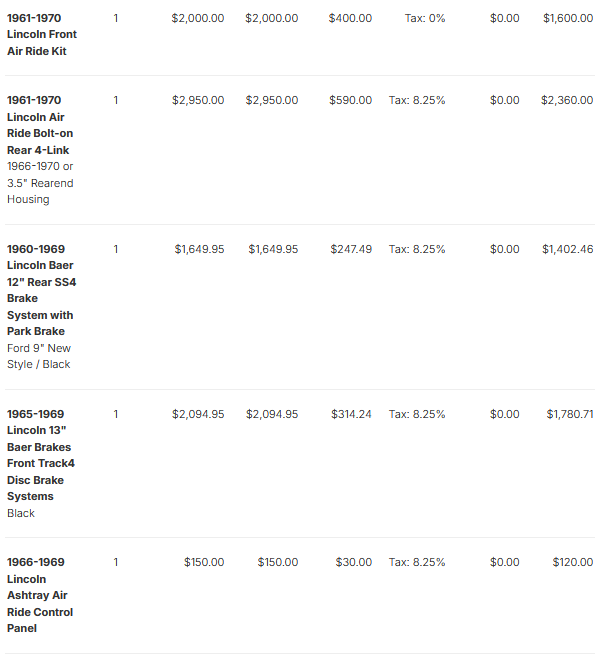
Task: Click the option text '1966-1970 or 3.5" Rearend Housing'
Action: pyautogui.click(x=40, y=183)
